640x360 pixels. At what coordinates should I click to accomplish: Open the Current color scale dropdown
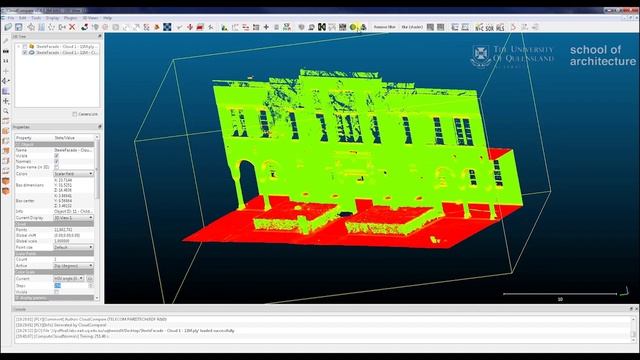pos(69,278)
